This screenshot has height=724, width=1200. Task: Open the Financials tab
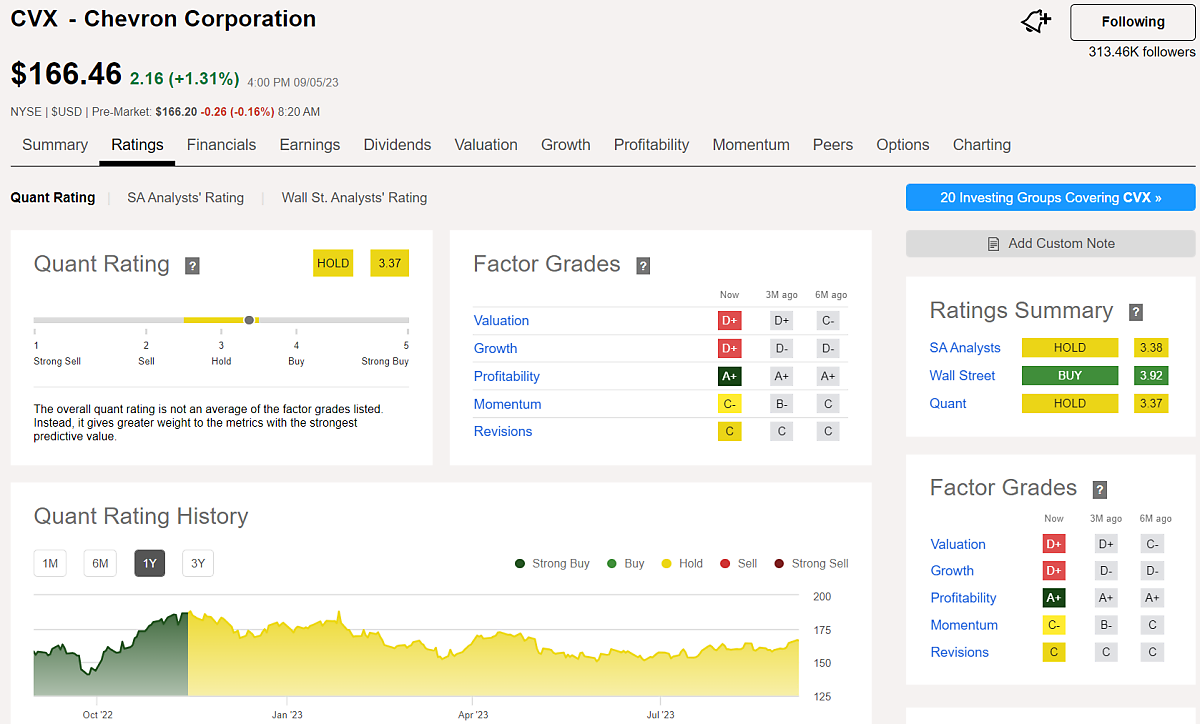click(221, 145)
